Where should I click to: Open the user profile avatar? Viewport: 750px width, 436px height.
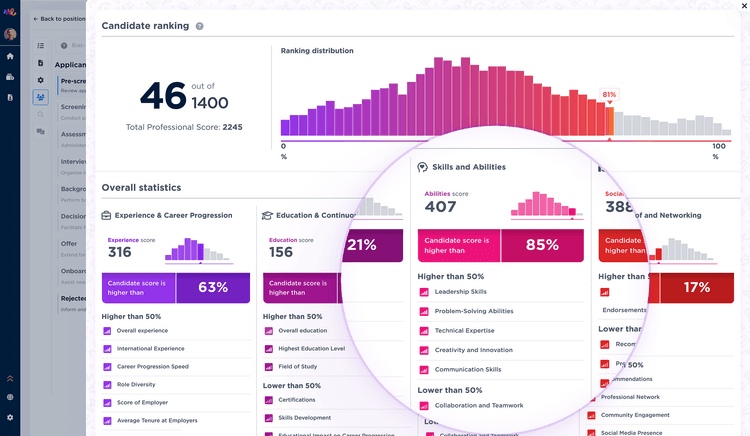point(10,35)
